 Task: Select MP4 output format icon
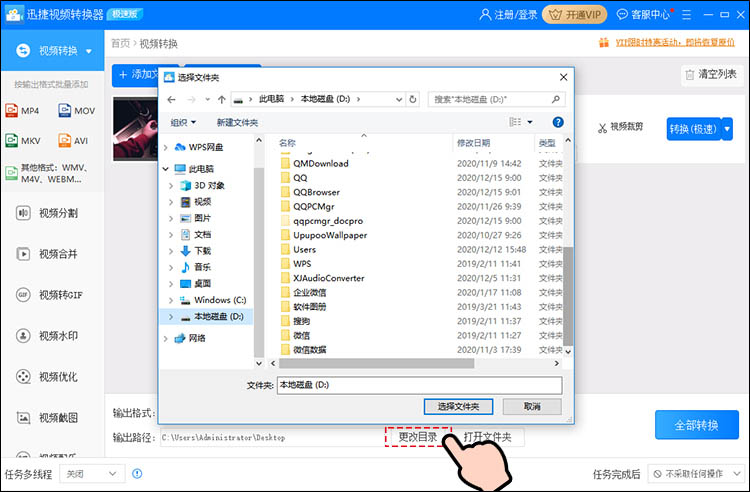[x=11, y=111]
